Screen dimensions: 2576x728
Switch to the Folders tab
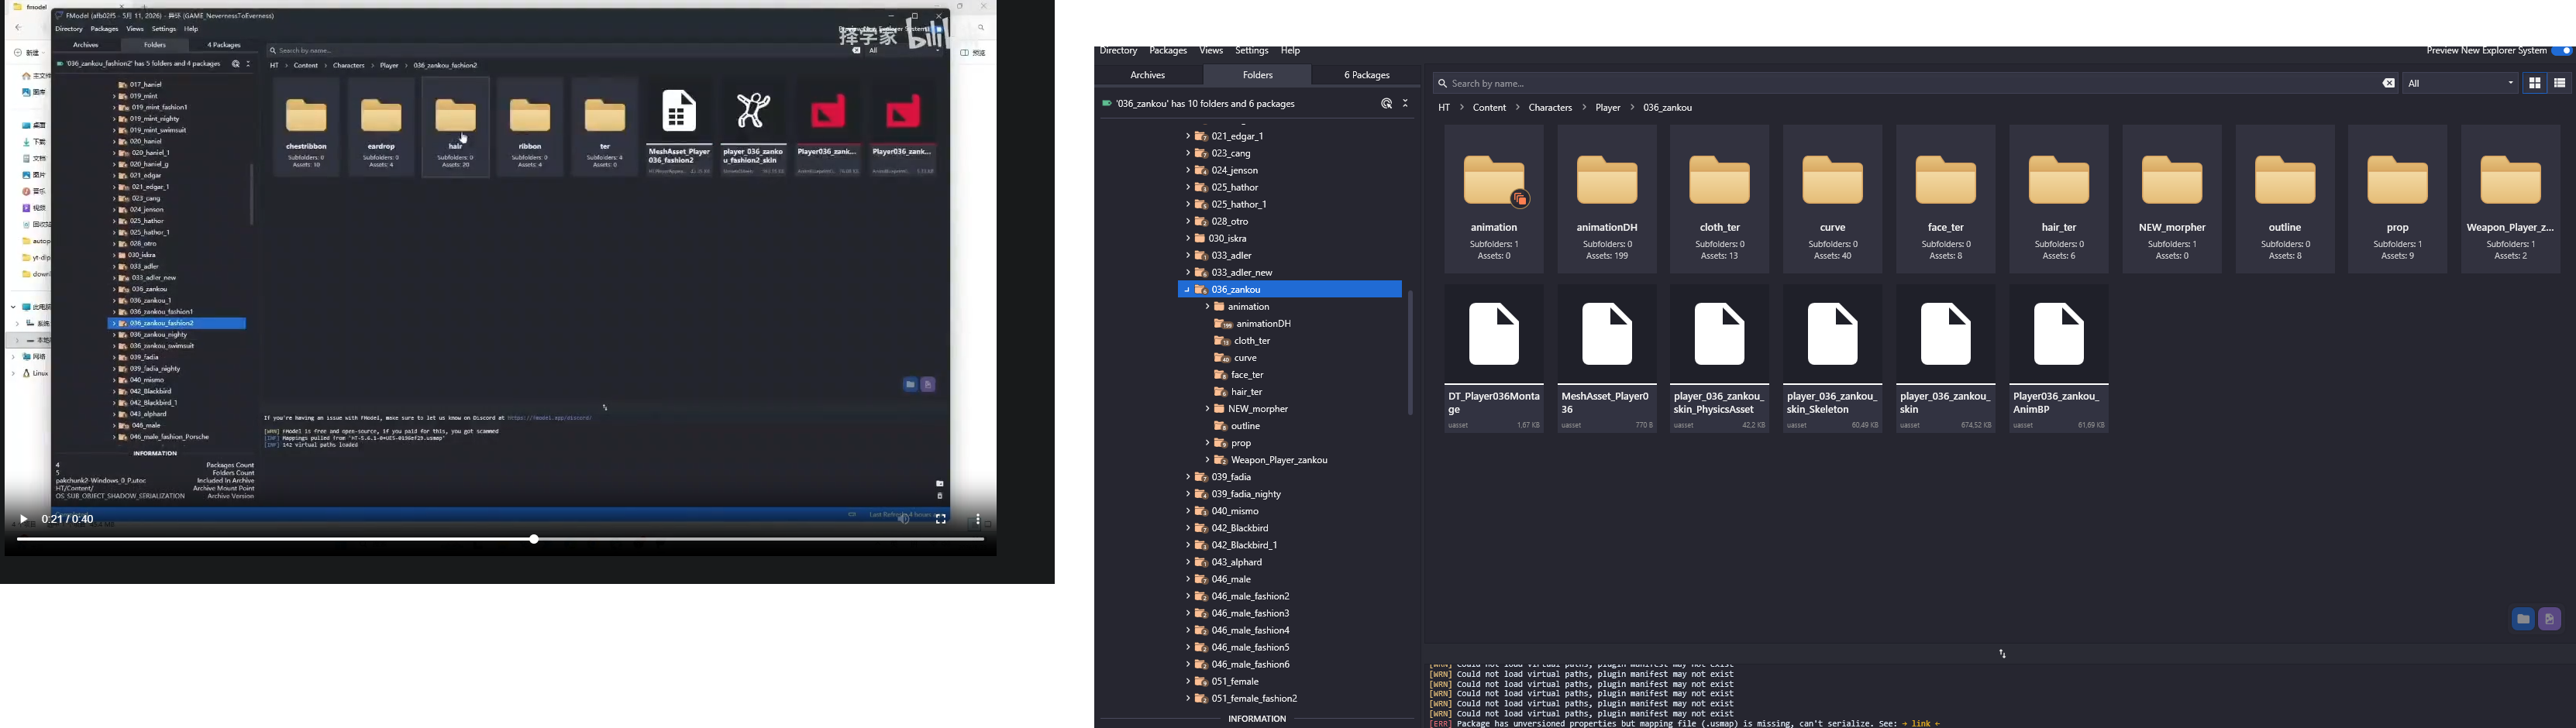[1258, 75]
